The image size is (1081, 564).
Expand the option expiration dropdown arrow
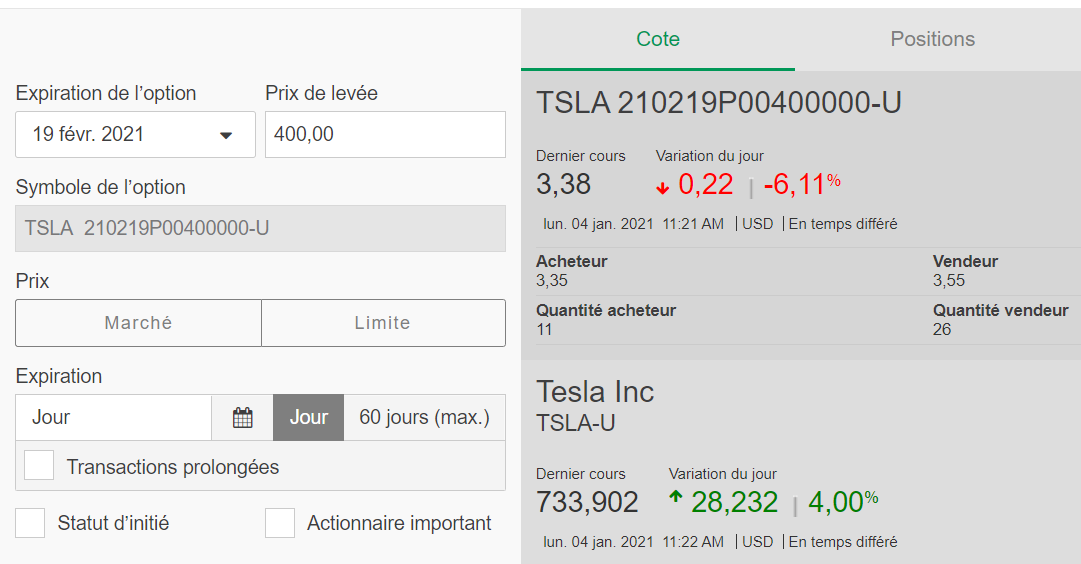coord(225,135)
